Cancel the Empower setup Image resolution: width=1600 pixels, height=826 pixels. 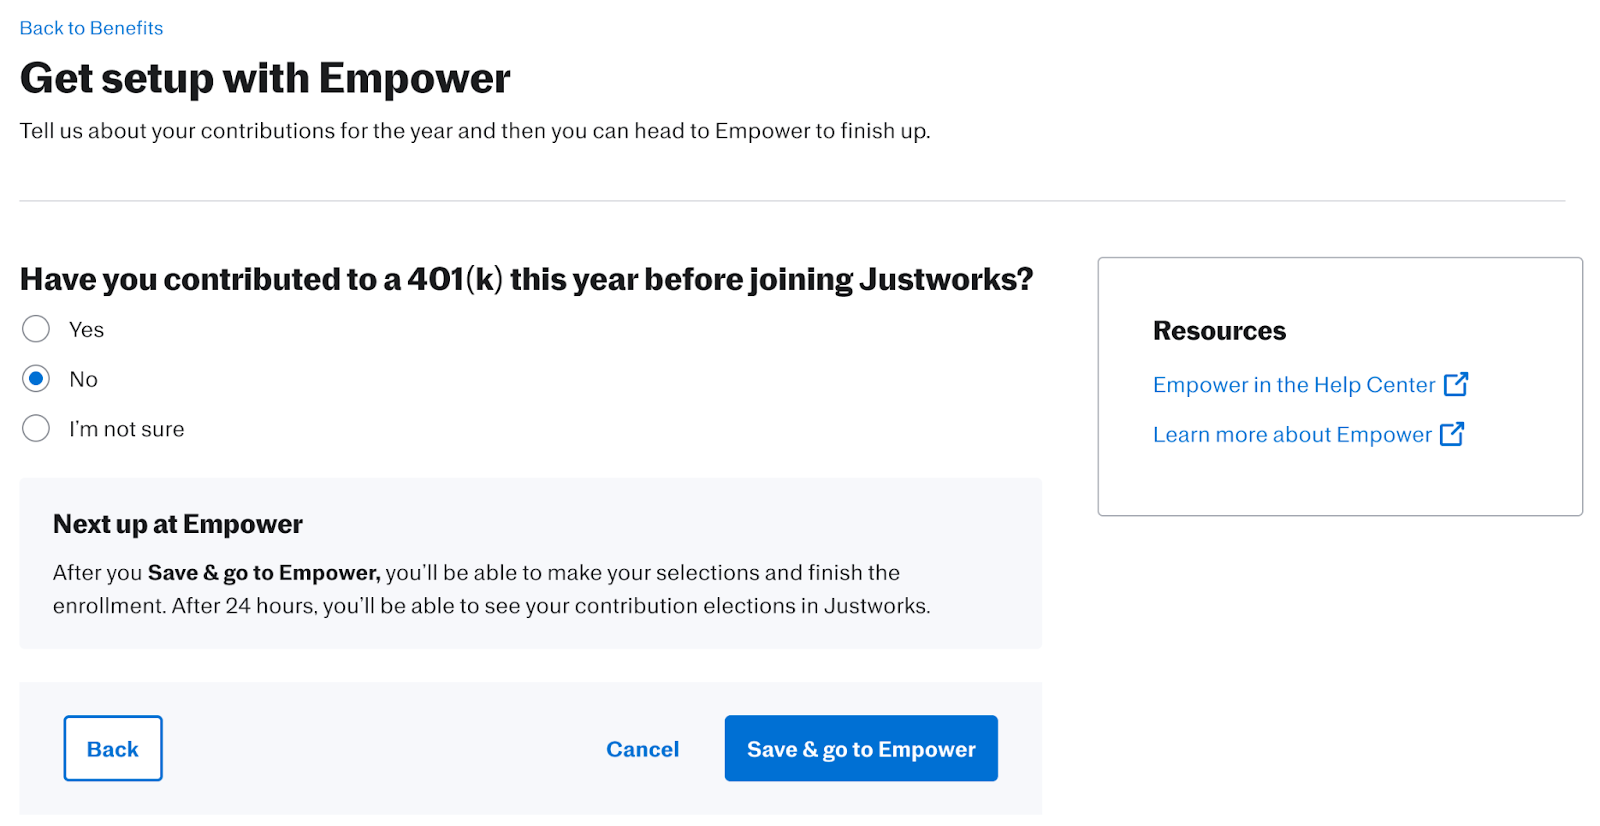point(642,749)
